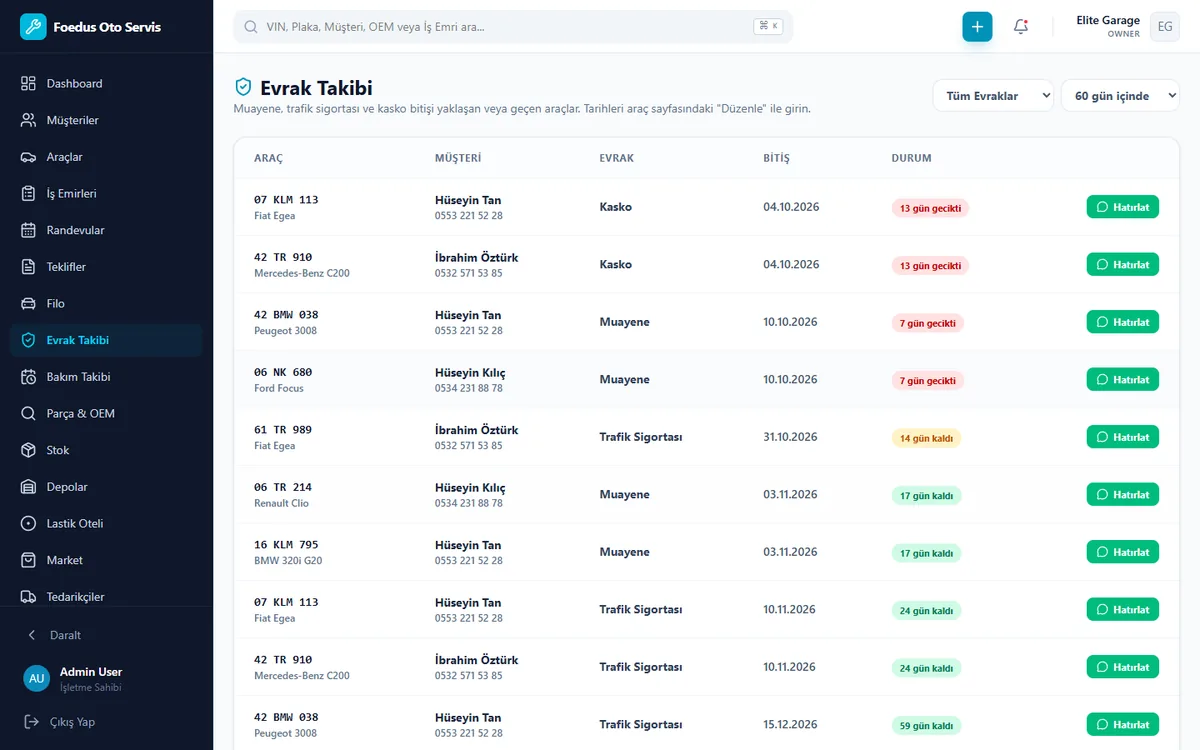The image size is (1200, 750).
Task: Click Hatırlat for 06 TR 214 Renault Clio
Action: coord(1123,495)
